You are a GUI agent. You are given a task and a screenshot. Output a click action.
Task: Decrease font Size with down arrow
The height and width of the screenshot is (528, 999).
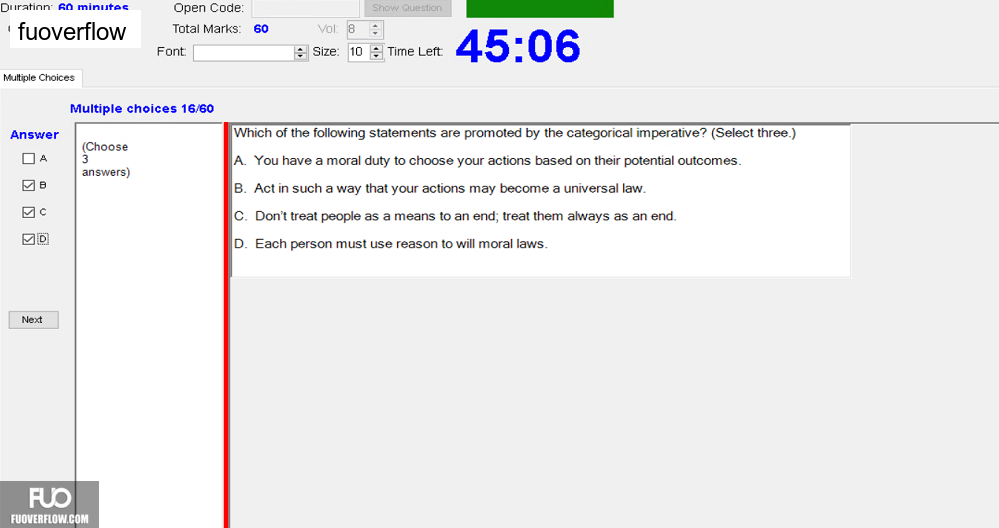pos(377,56)
